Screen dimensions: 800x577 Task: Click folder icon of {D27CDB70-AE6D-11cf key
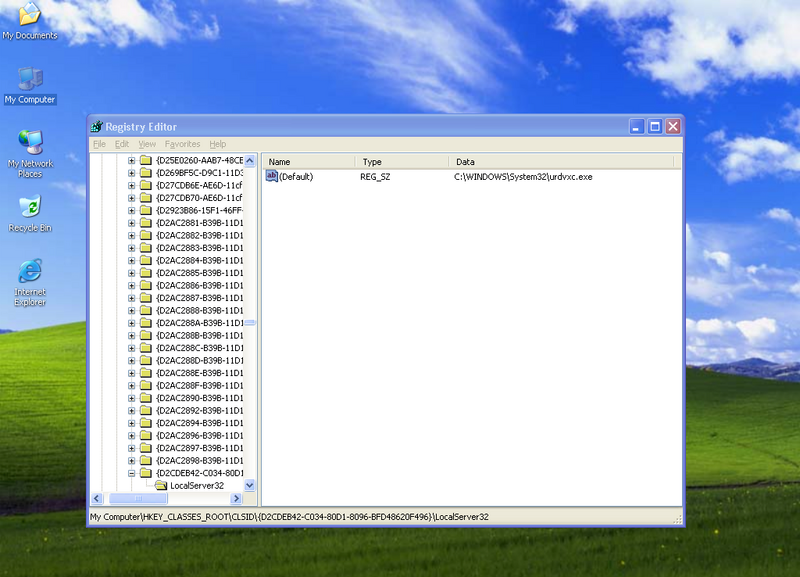pos(146,197)
